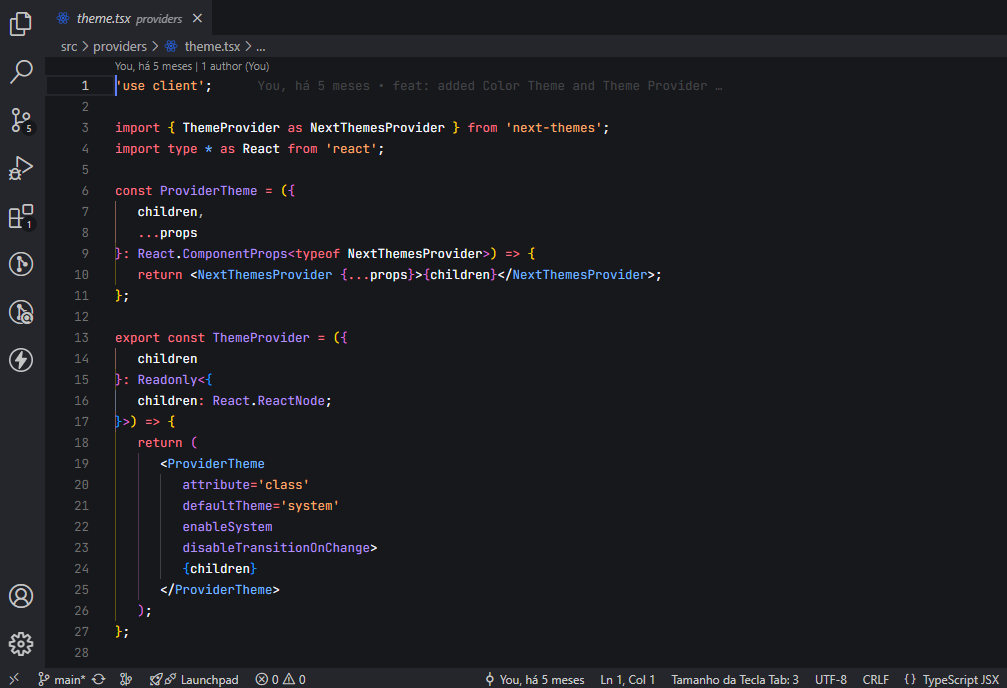Select the theme.tsx providers tab
Image resolution: width=1007 pixels, height=688 pixels.
pyautogui.click(x=128, y=18)
